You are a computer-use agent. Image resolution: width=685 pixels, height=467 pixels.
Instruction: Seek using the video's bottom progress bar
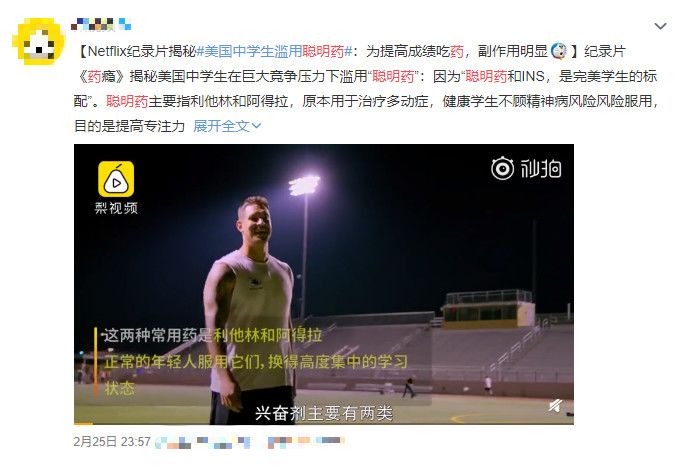click(324, 423)
